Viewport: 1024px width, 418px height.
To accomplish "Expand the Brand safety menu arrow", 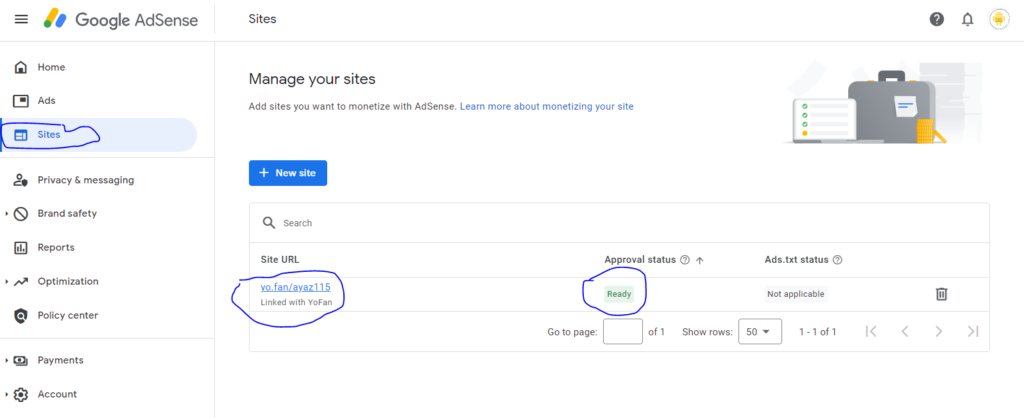I will tap(7, 214).
